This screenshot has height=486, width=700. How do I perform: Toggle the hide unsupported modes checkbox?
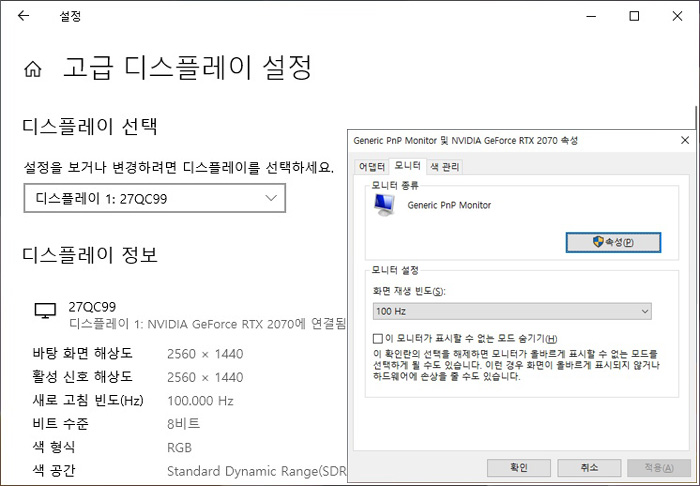click(378, 339)
